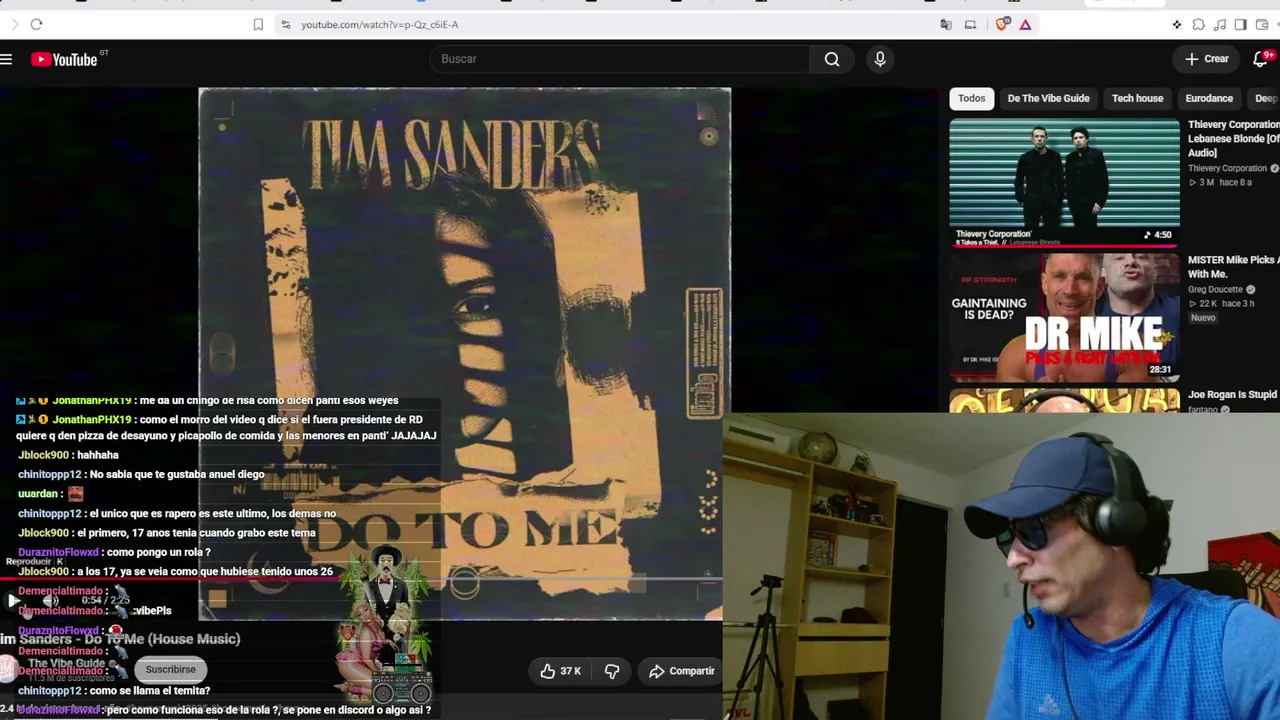The width and height of the screenshot is (1280, 720).
Task: Click the Crear button
Action: point(1207,59)
